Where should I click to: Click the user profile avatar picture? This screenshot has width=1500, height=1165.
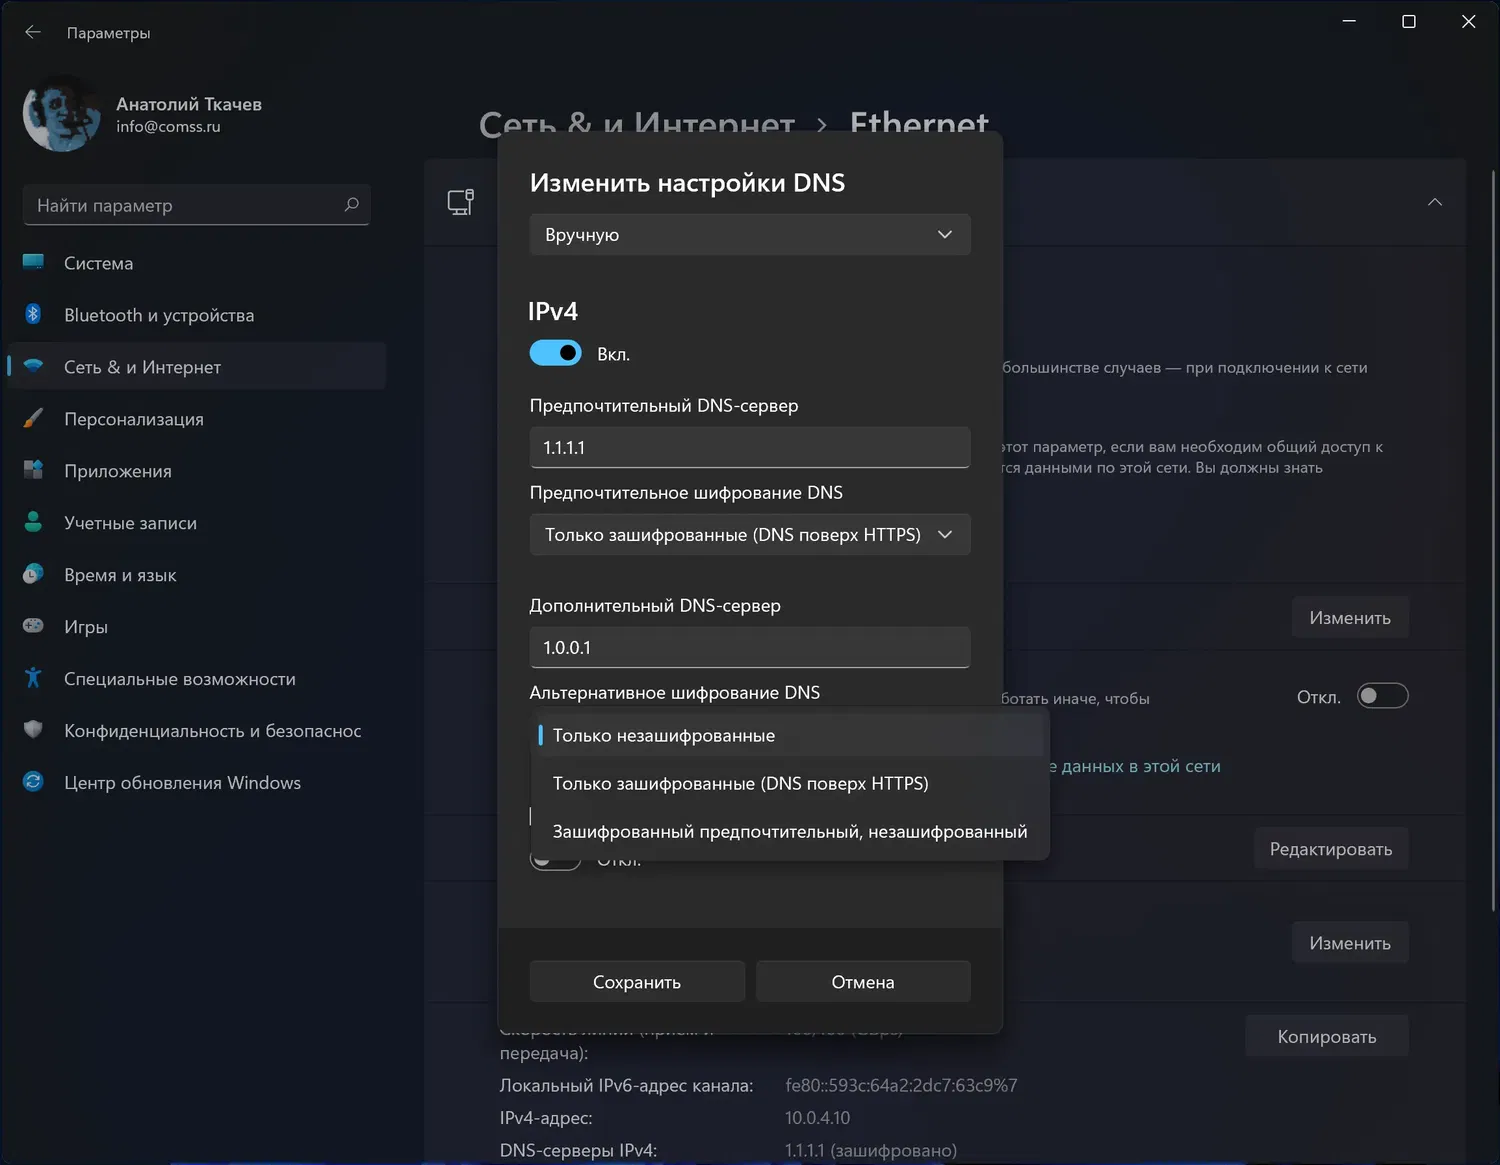[62, 114]
